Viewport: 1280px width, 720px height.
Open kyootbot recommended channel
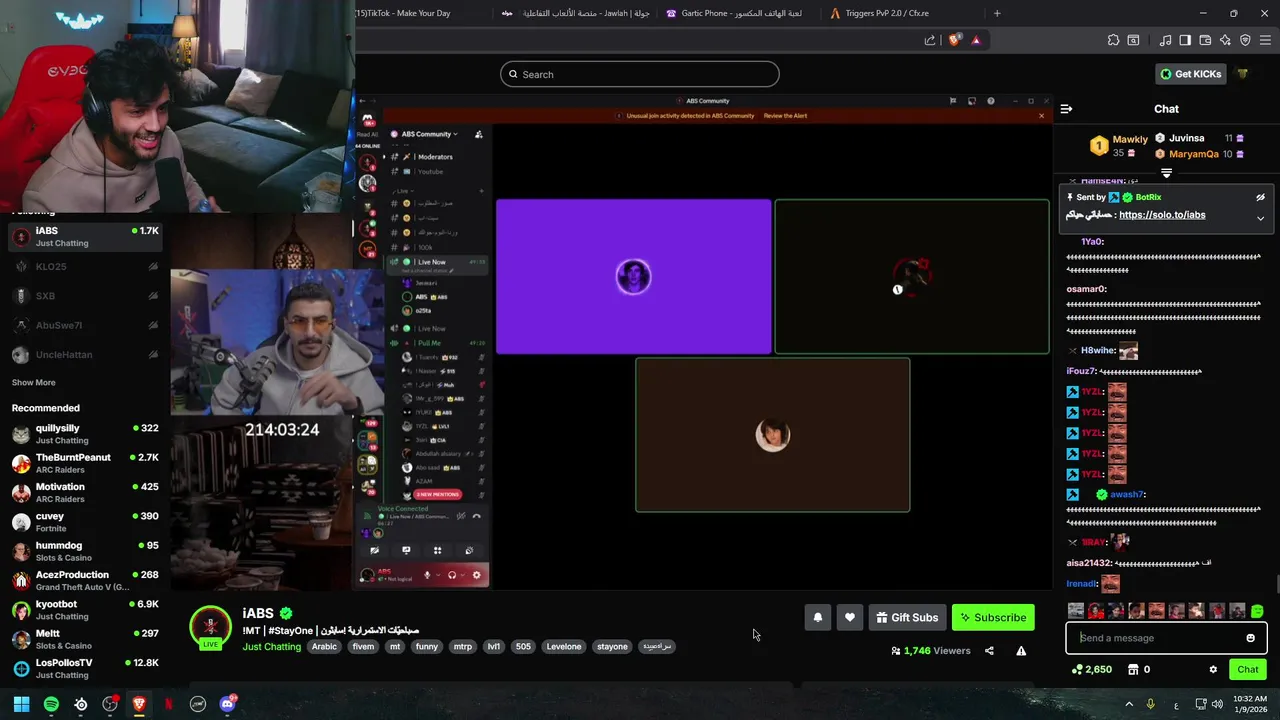tap(85, 610)
